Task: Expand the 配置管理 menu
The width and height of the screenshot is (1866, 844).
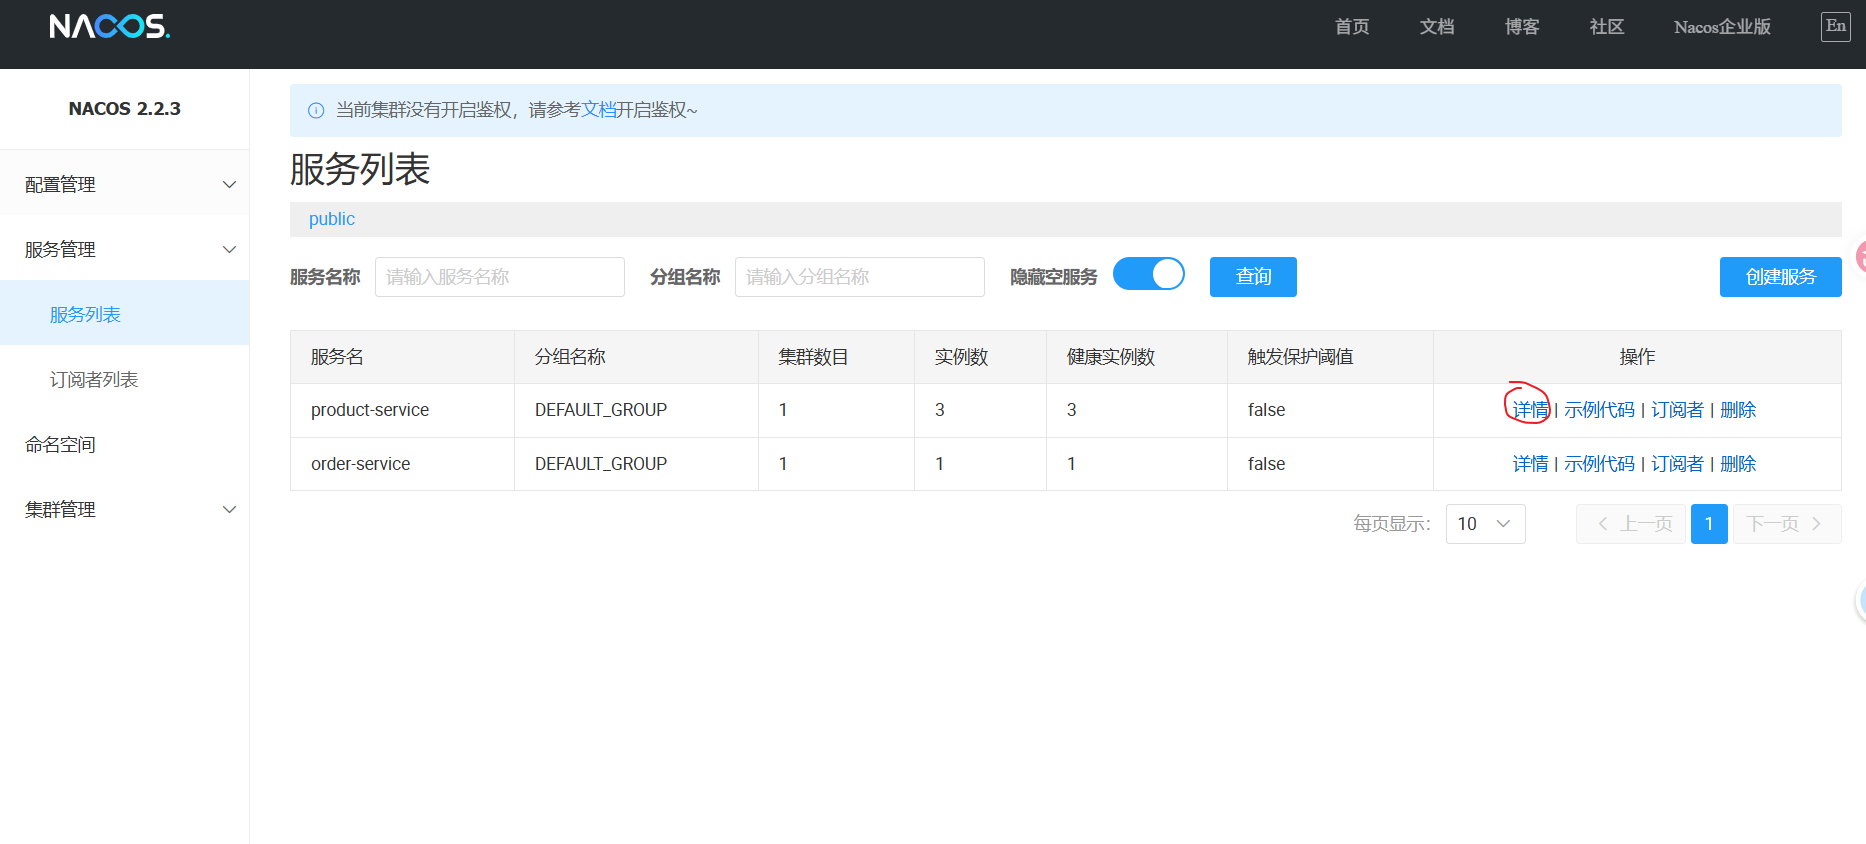Action: pos(124,184)
